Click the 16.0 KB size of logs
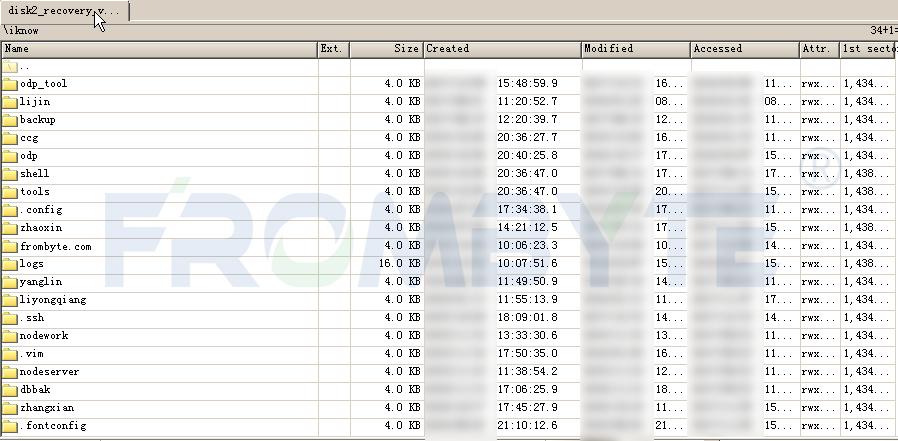 [399, 263]
